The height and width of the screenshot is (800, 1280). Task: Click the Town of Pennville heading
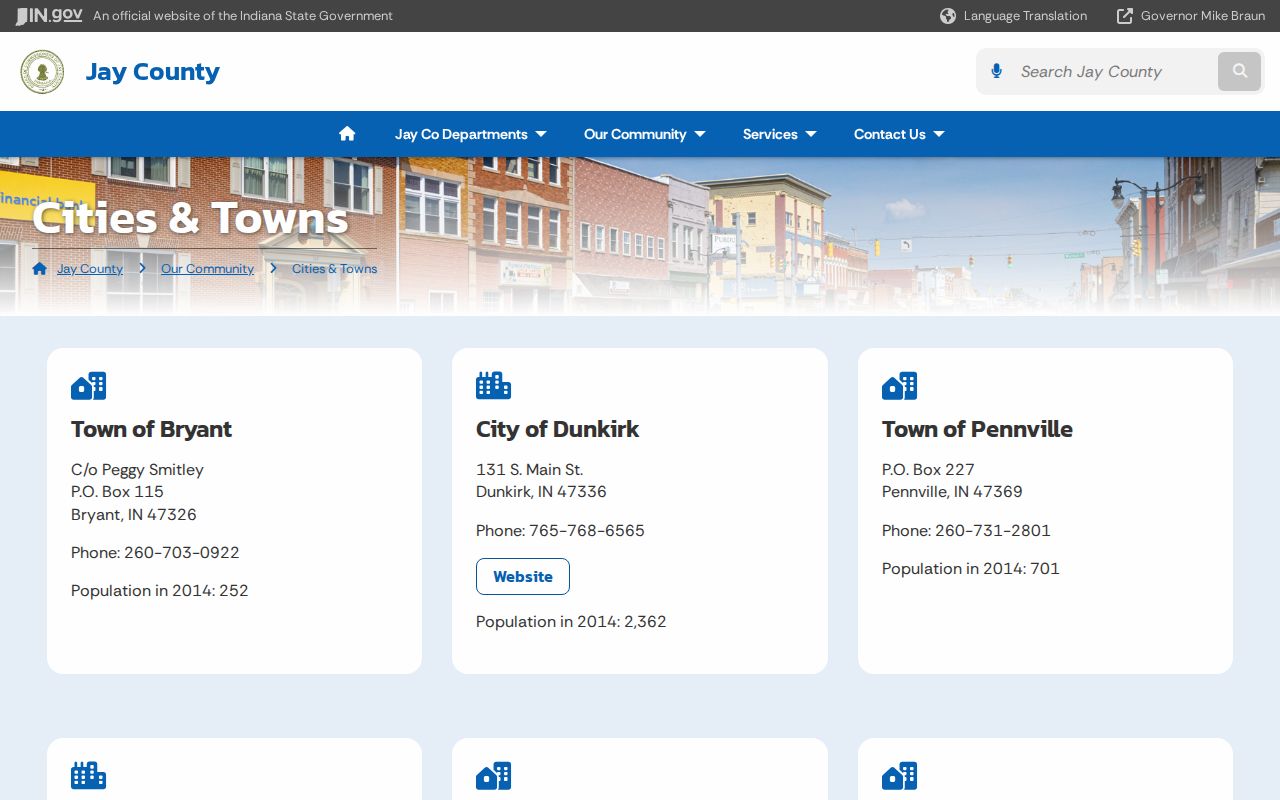(977, 429)
